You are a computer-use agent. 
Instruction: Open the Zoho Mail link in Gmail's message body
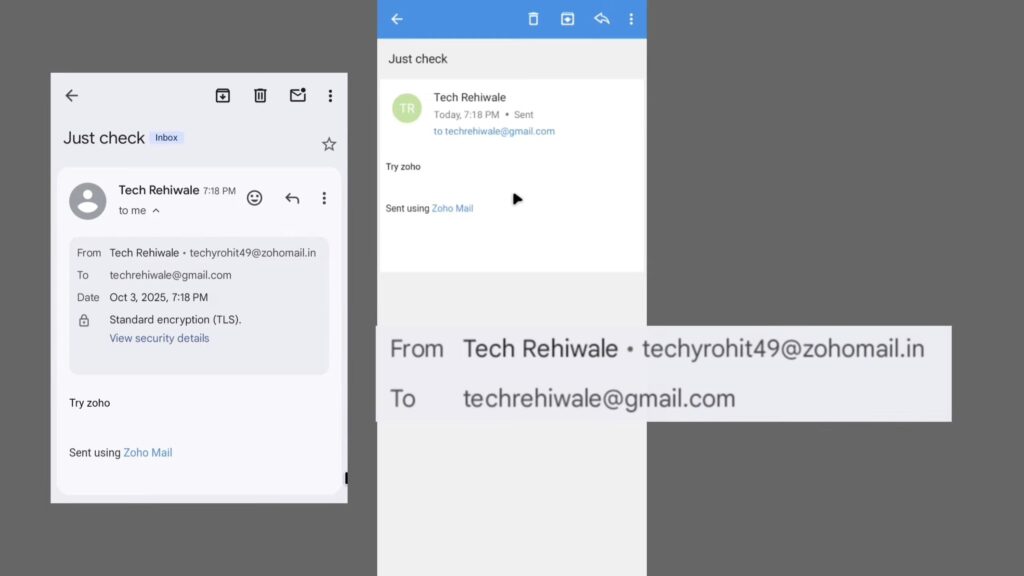click(x=148, y=453)
